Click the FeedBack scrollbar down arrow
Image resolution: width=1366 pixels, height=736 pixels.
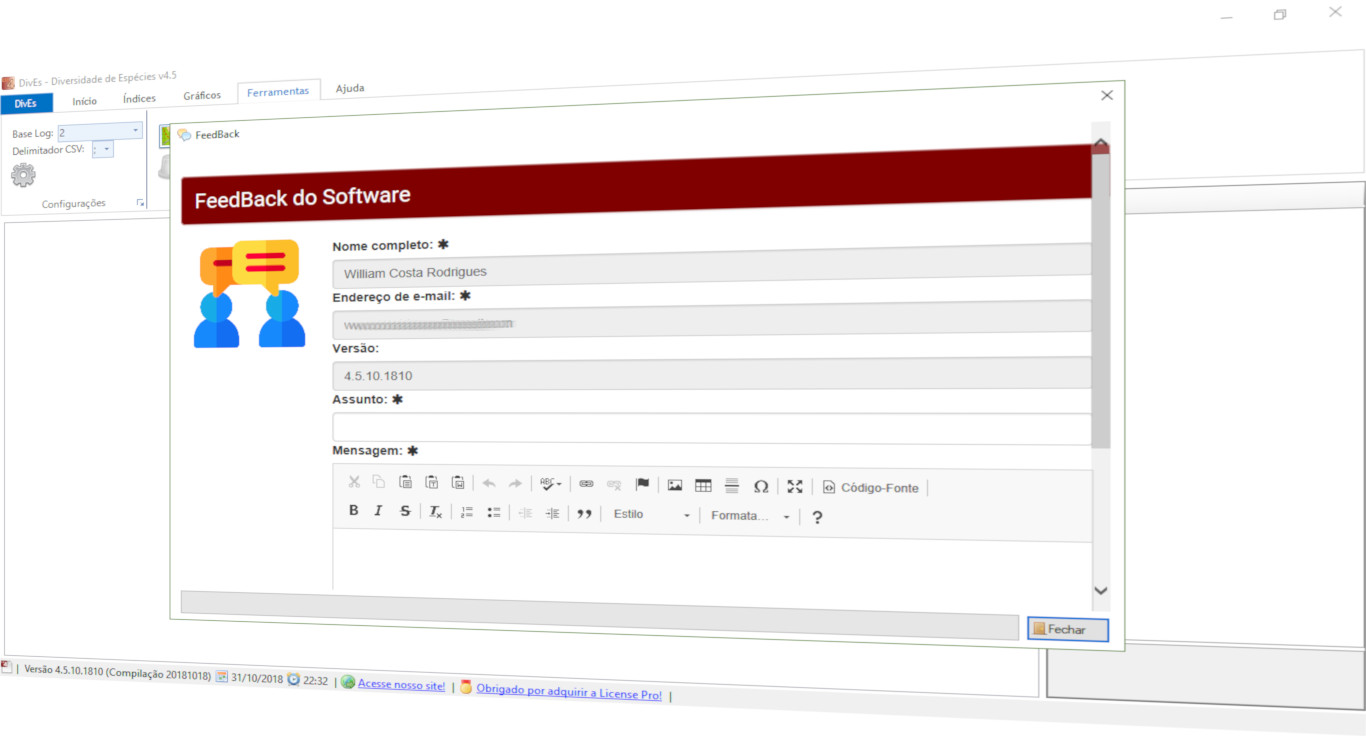coord(1101,591)
